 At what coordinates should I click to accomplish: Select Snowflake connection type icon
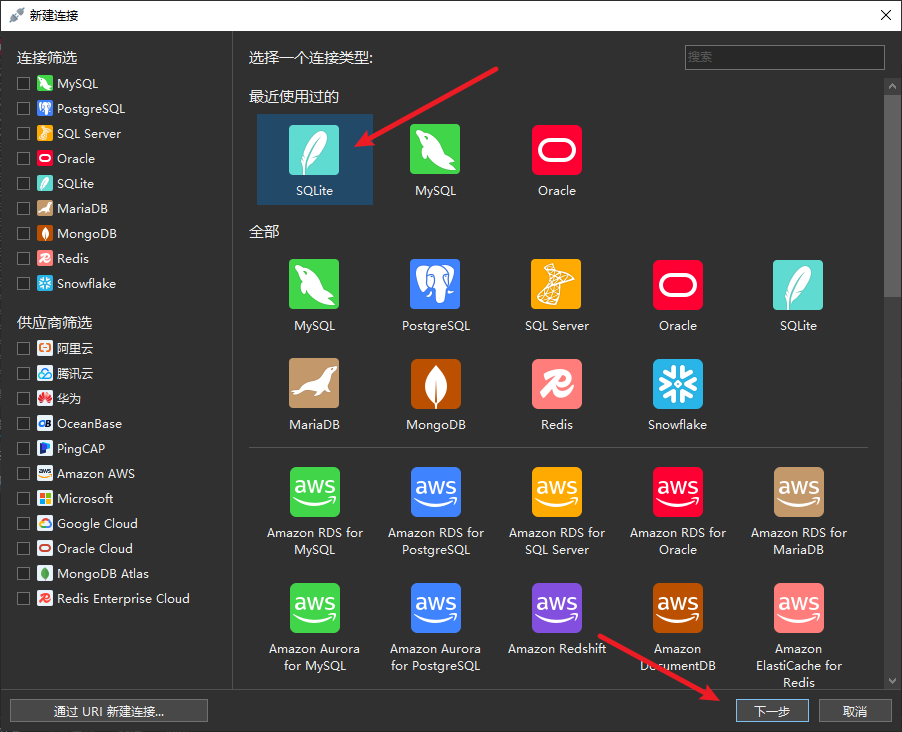pyautogui.click(x=678, y=384)
